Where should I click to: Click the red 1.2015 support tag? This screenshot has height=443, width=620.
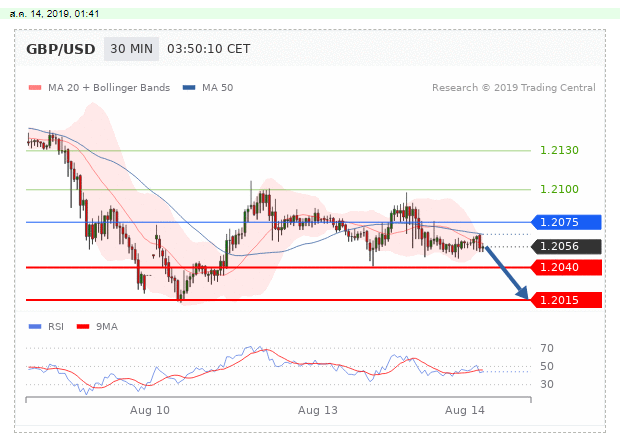[x=566, y=300]
